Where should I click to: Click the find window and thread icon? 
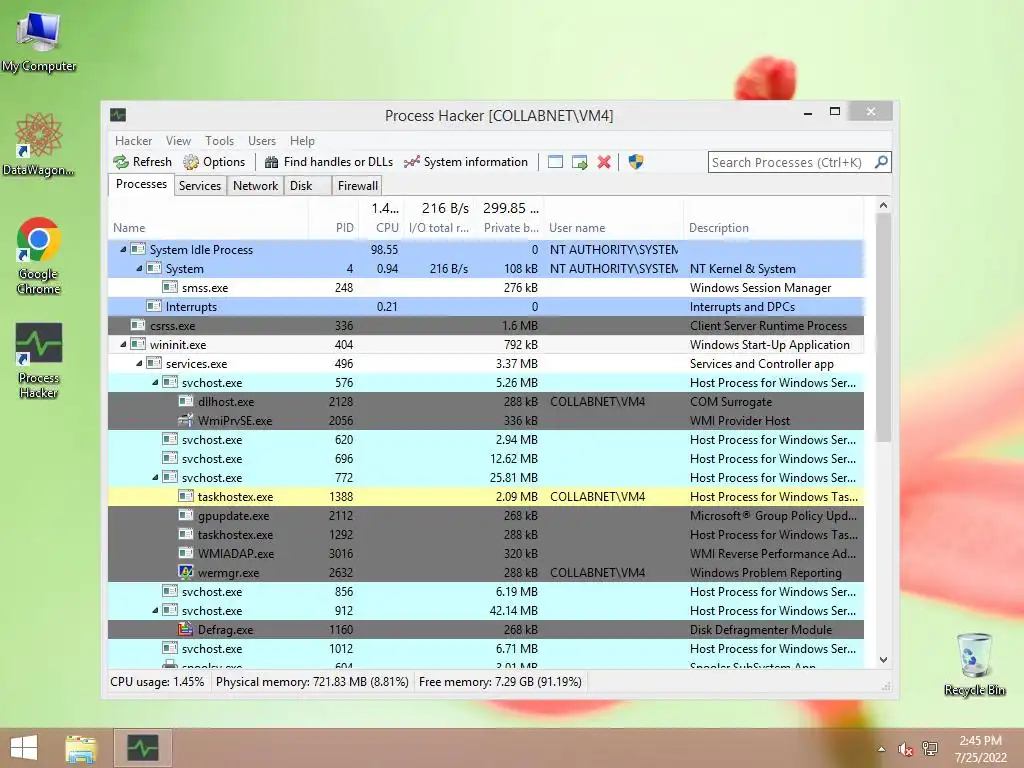pos(579,162)
